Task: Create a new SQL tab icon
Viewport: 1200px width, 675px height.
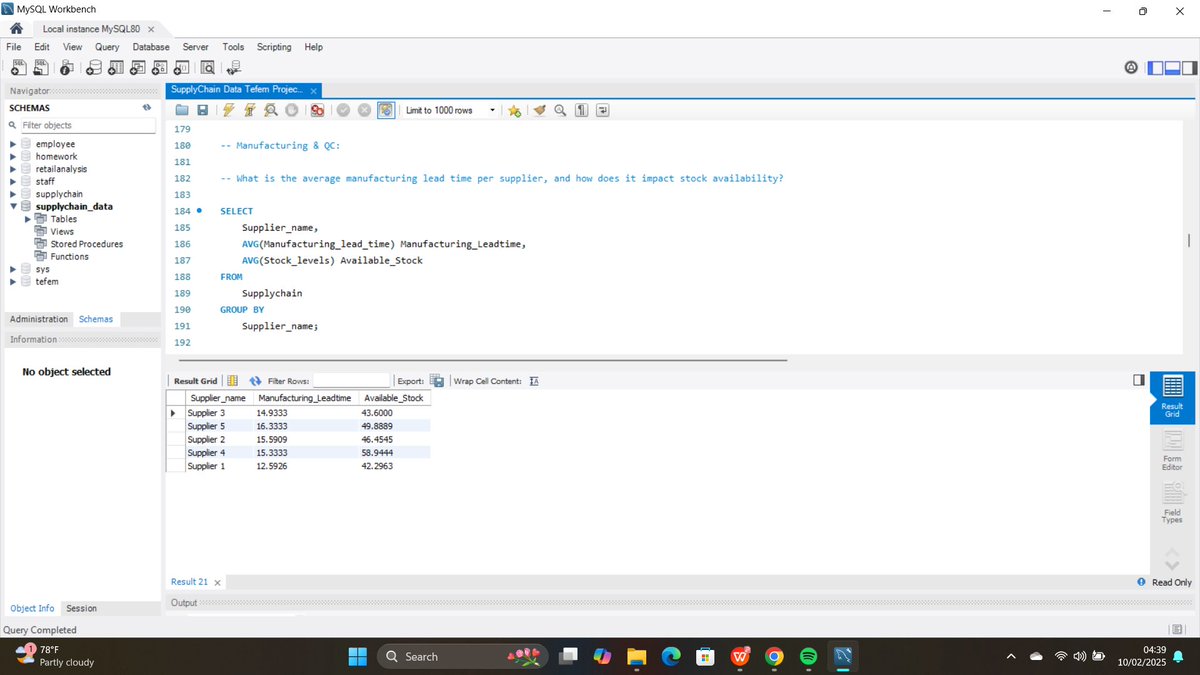Action: point(17,68)
